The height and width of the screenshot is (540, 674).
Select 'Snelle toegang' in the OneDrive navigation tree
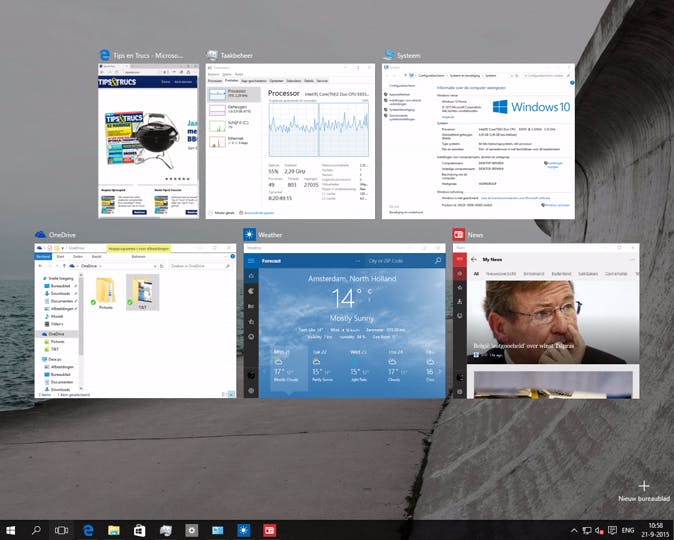click(58, 278)
